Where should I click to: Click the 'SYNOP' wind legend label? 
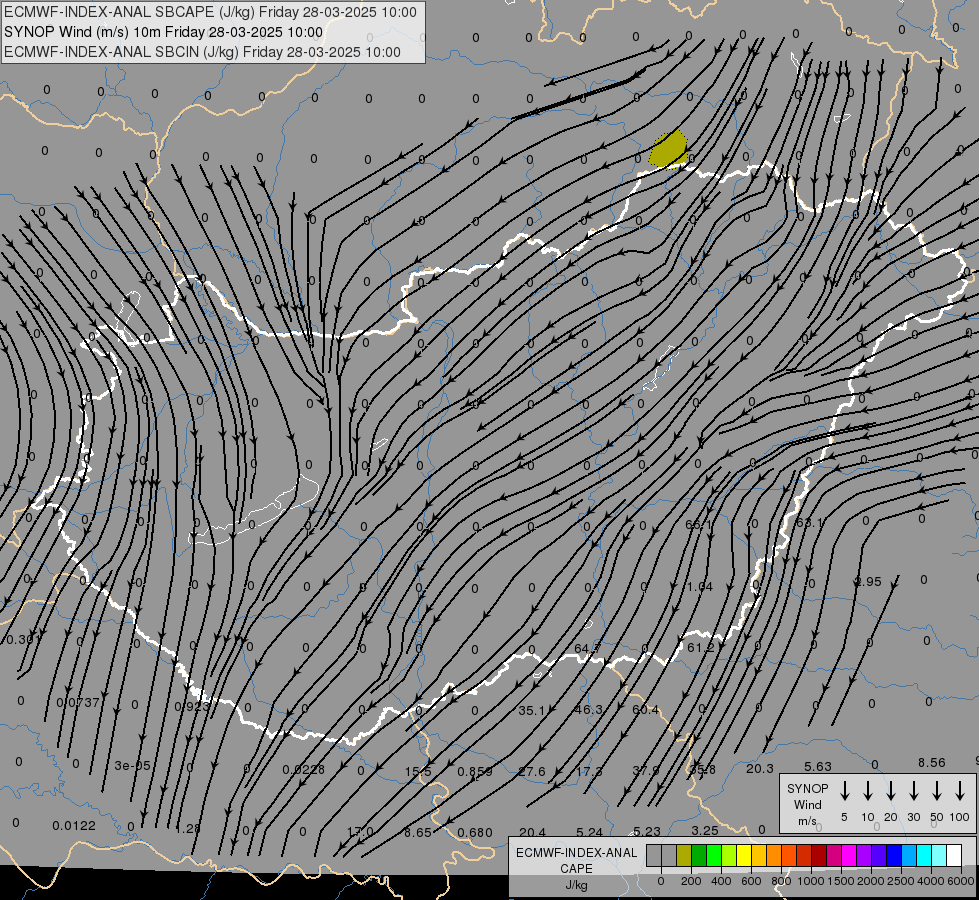pyautogui.click(x=807, y=788)
